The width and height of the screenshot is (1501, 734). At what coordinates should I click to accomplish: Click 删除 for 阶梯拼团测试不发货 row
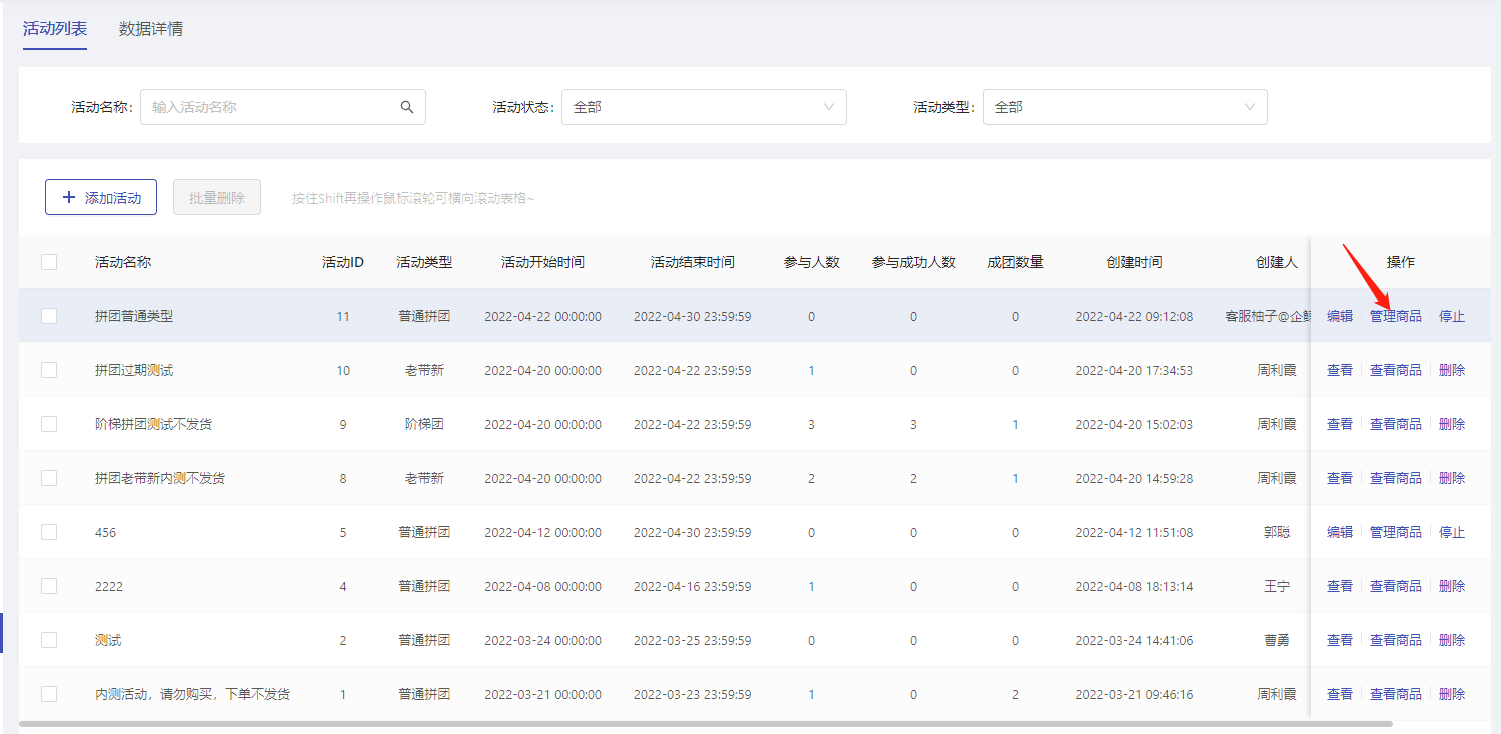[1452, 424]
